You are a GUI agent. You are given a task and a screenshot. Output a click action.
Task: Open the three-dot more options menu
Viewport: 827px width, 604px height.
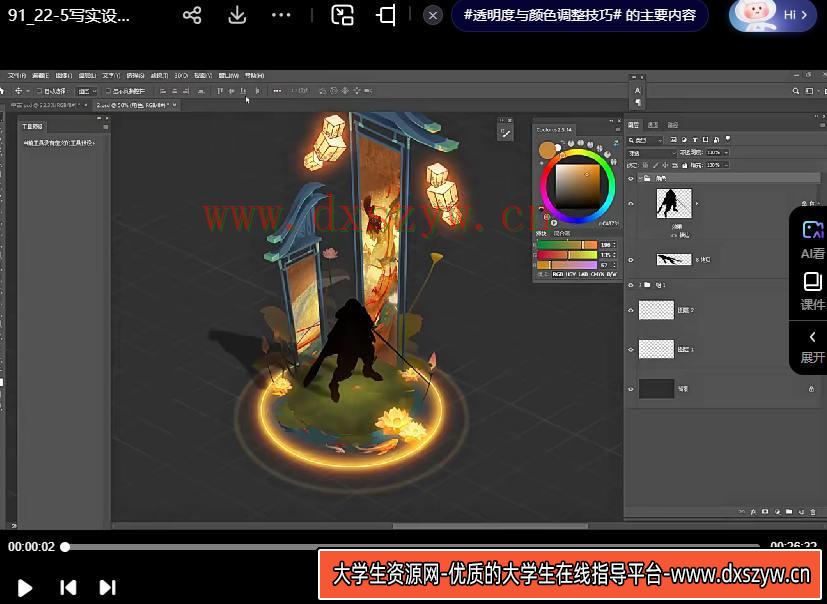click(x=281, y=15)
